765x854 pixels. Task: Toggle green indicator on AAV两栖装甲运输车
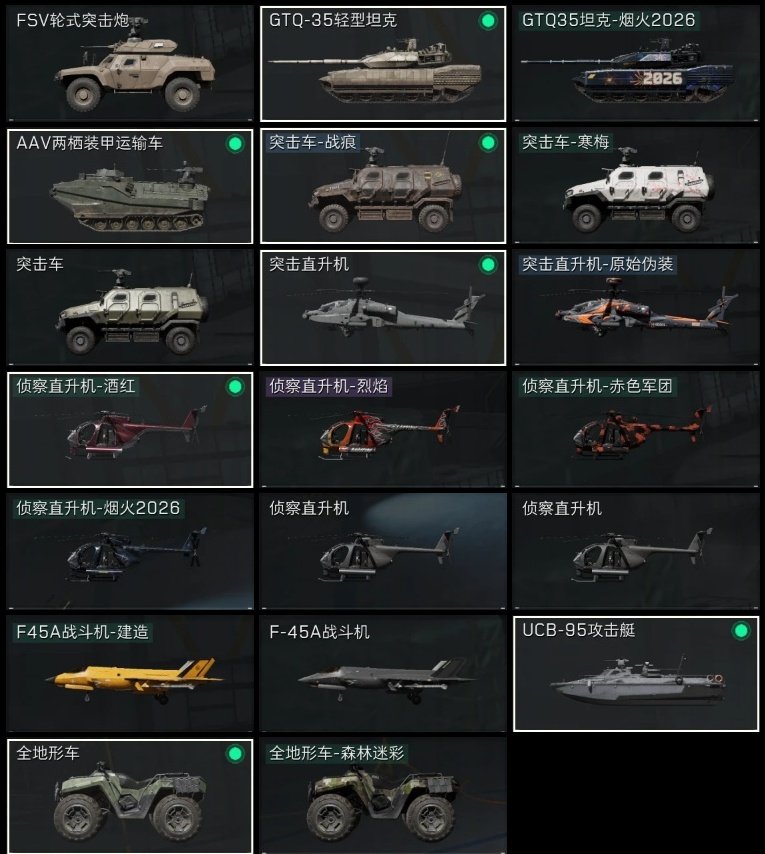(235, 144)
